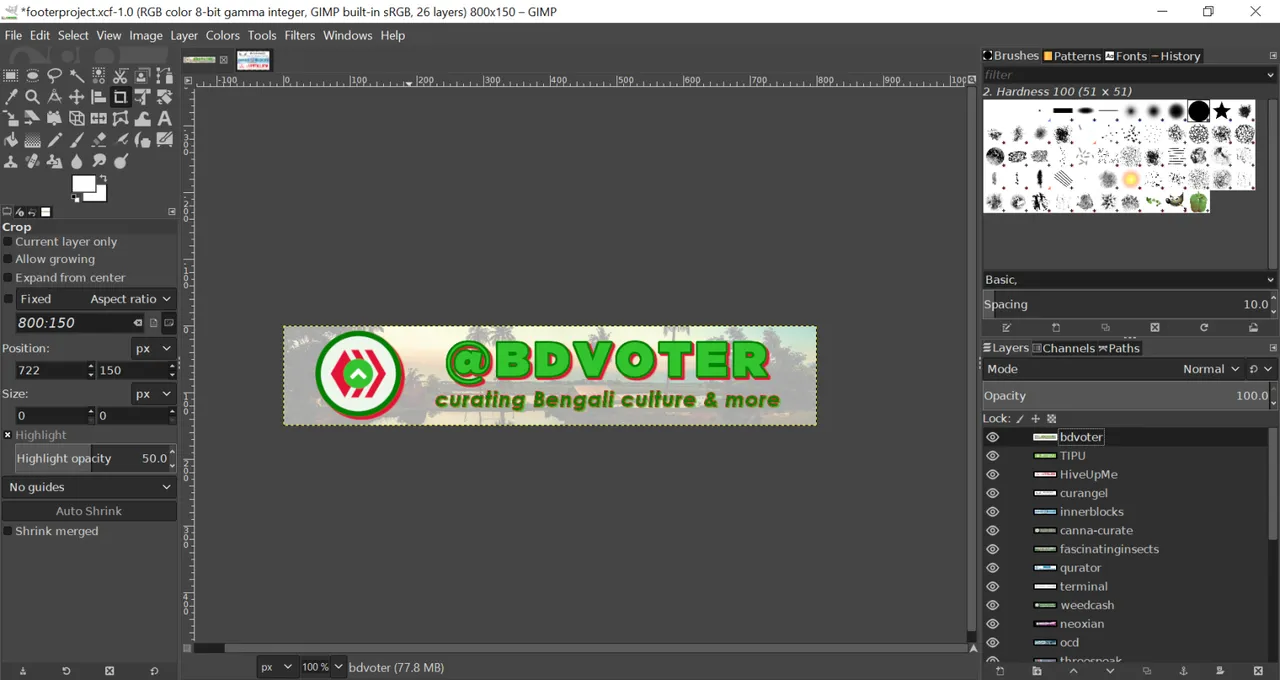Image resolution: width=1280 pixels, height=680 pixels.
Task: Select the Alignment tool
Action: [99, 97]
